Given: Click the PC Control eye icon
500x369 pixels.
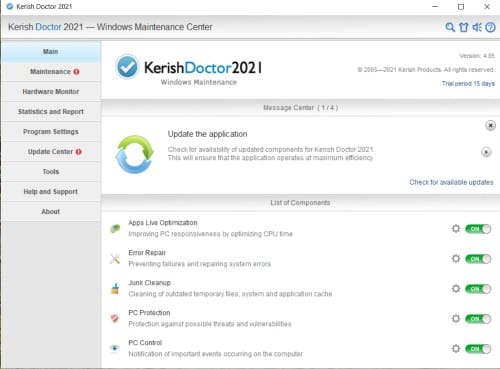Looking at the screenshot, I should 115,348.
